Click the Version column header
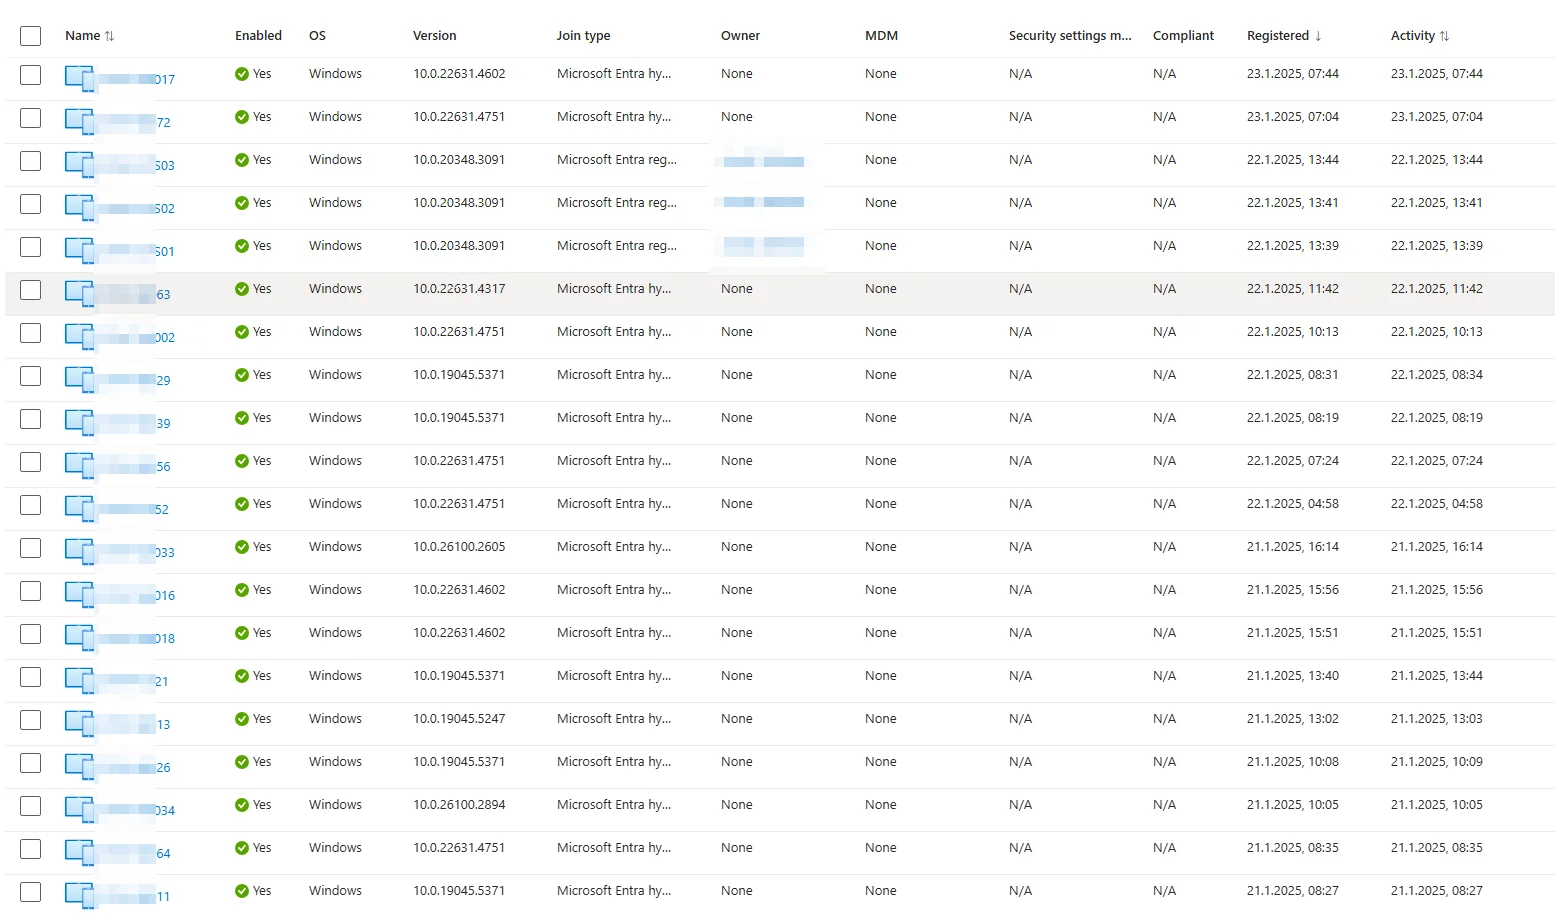Image resolution: width=1555 pixels, height=917 pixels. 434,36
